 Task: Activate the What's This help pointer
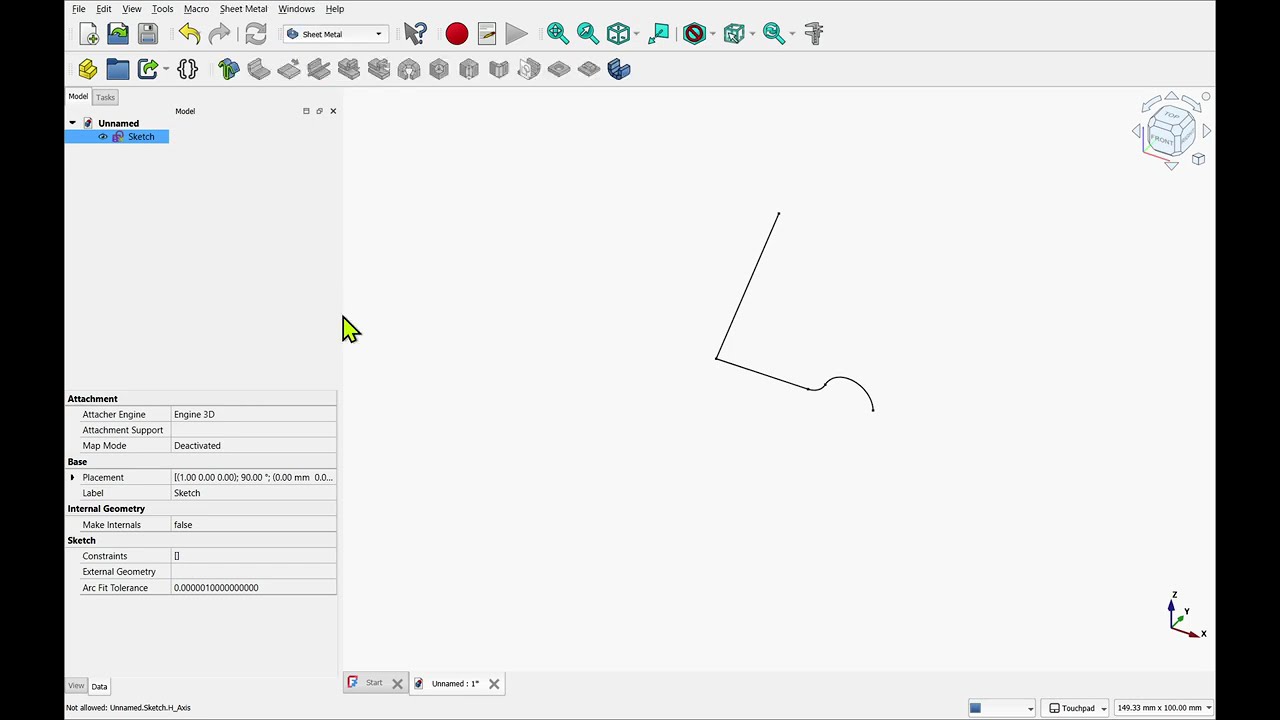tap(415, 34)
